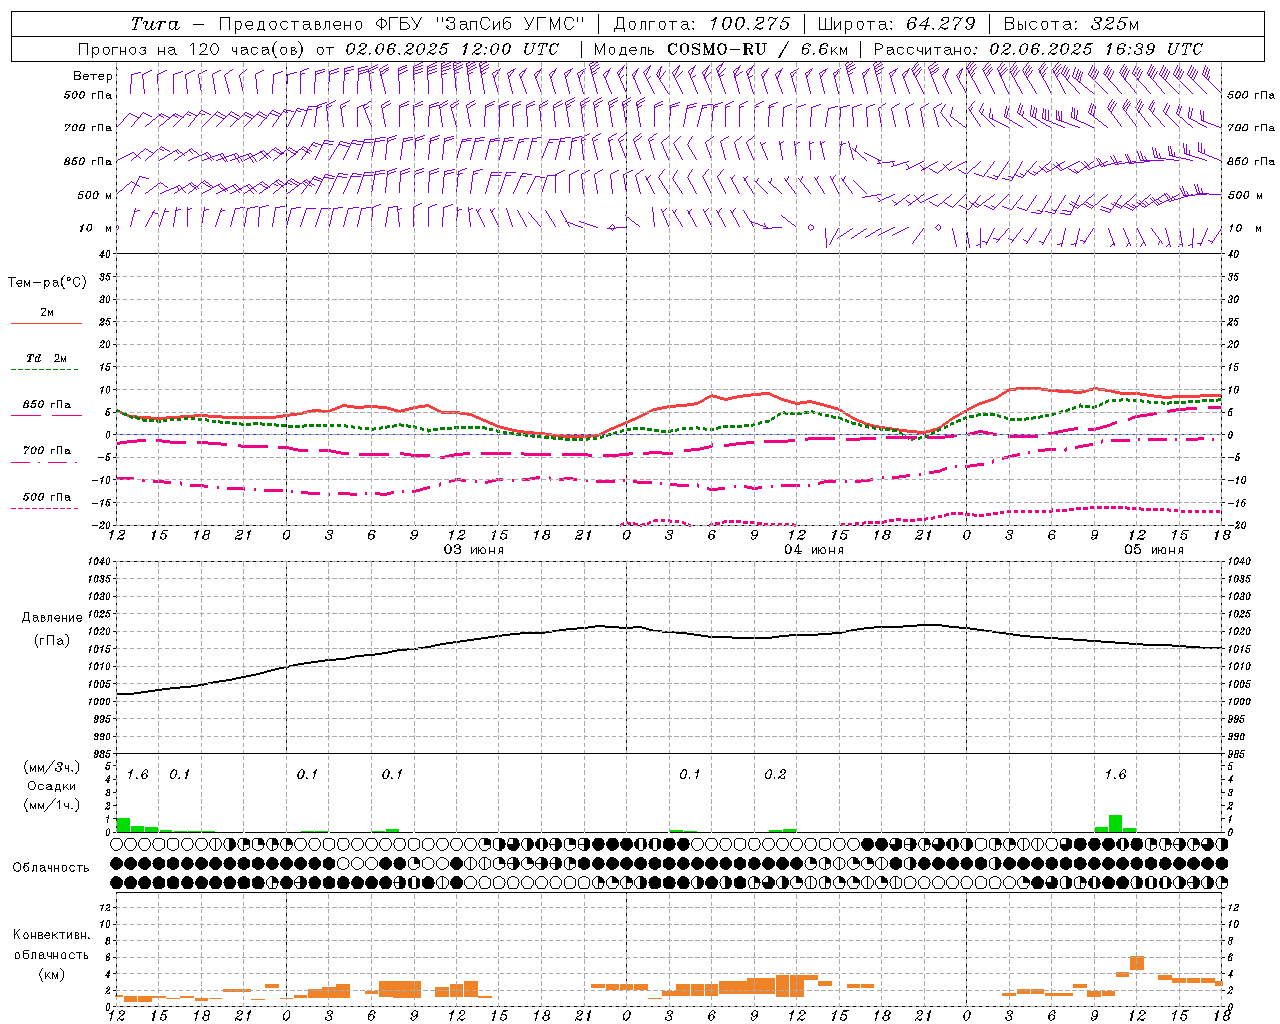Screen dimensions: 1280x1024
Task: Click the "03 июня" date label
Action: point(474,550)
